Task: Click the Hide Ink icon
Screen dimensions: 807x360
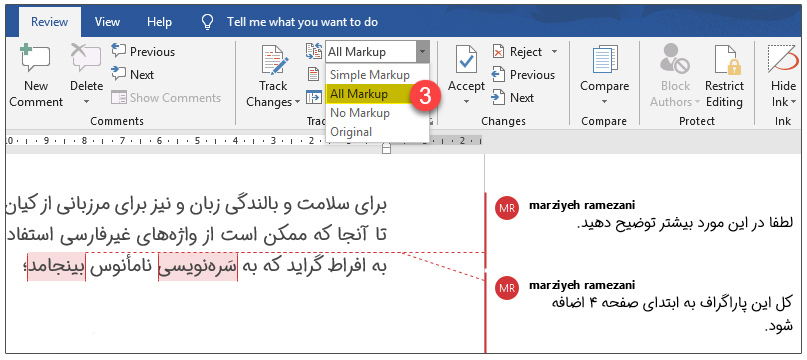Action: coord(783,59)
